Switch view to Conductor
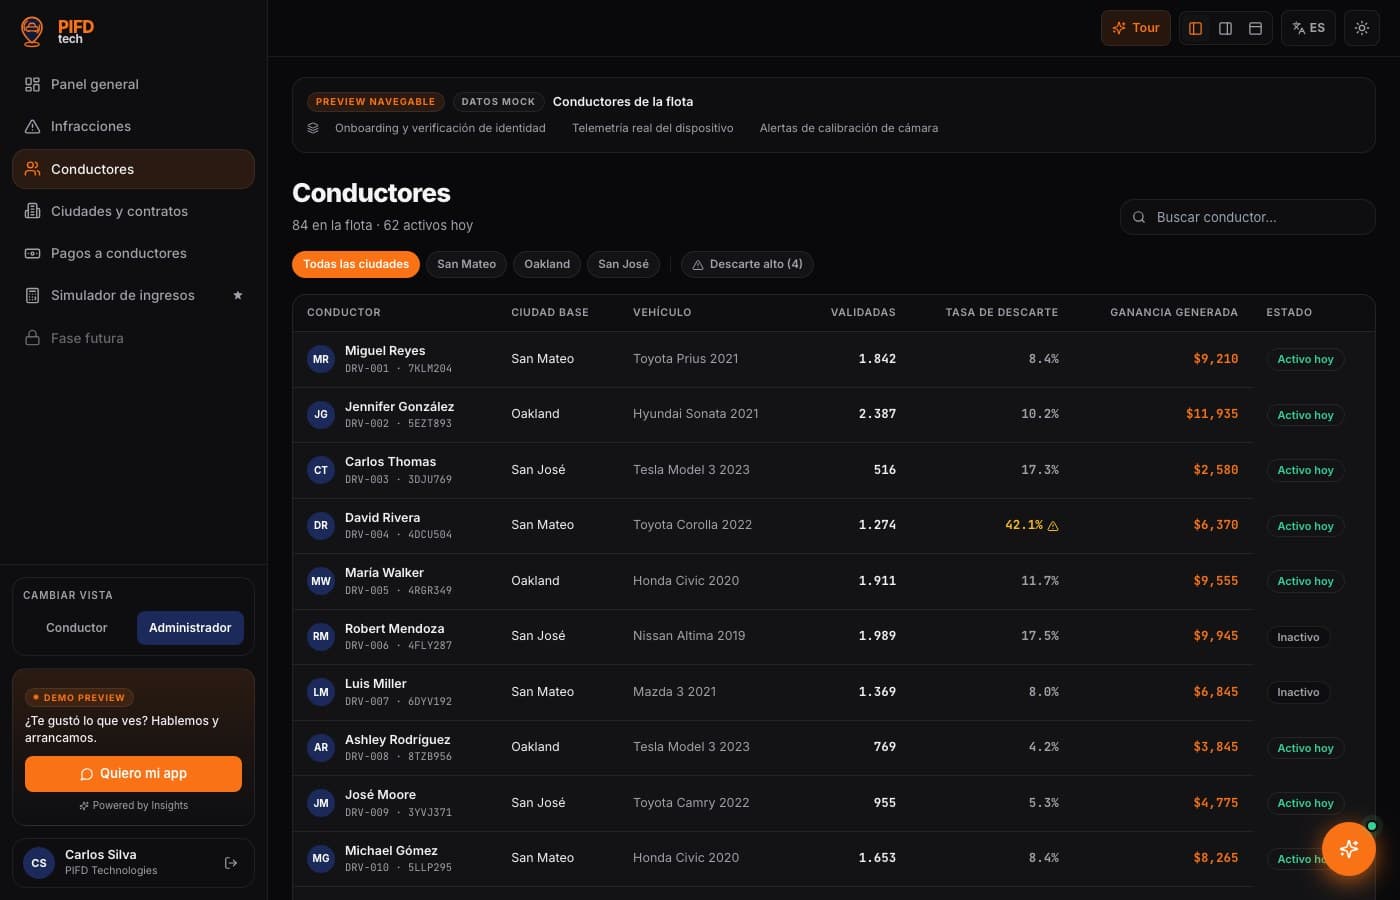1400x900 pixels. [x=77, y=628]
